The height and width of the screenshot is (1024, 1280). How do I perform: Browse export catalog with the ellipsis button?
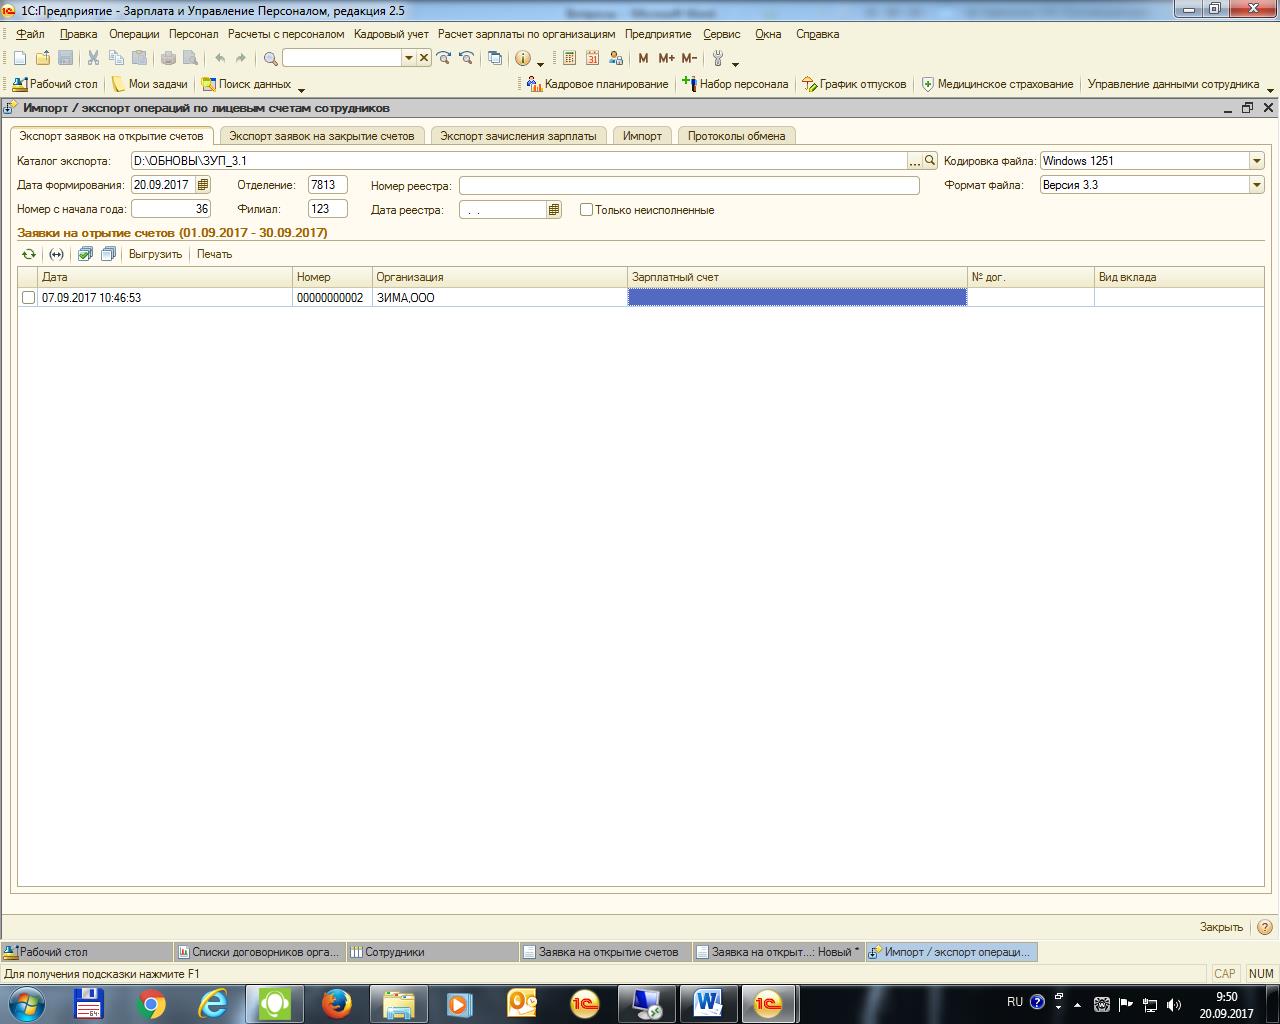point(914,161)
